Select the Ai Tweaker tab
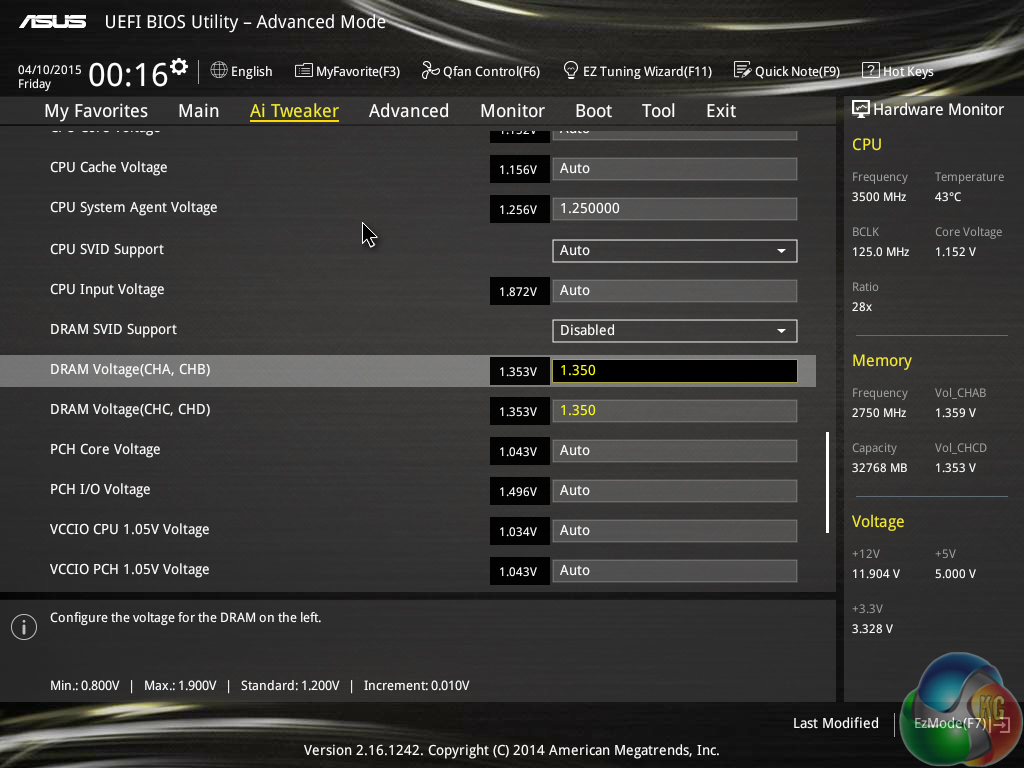1024x768 pixels. (294, 110)
